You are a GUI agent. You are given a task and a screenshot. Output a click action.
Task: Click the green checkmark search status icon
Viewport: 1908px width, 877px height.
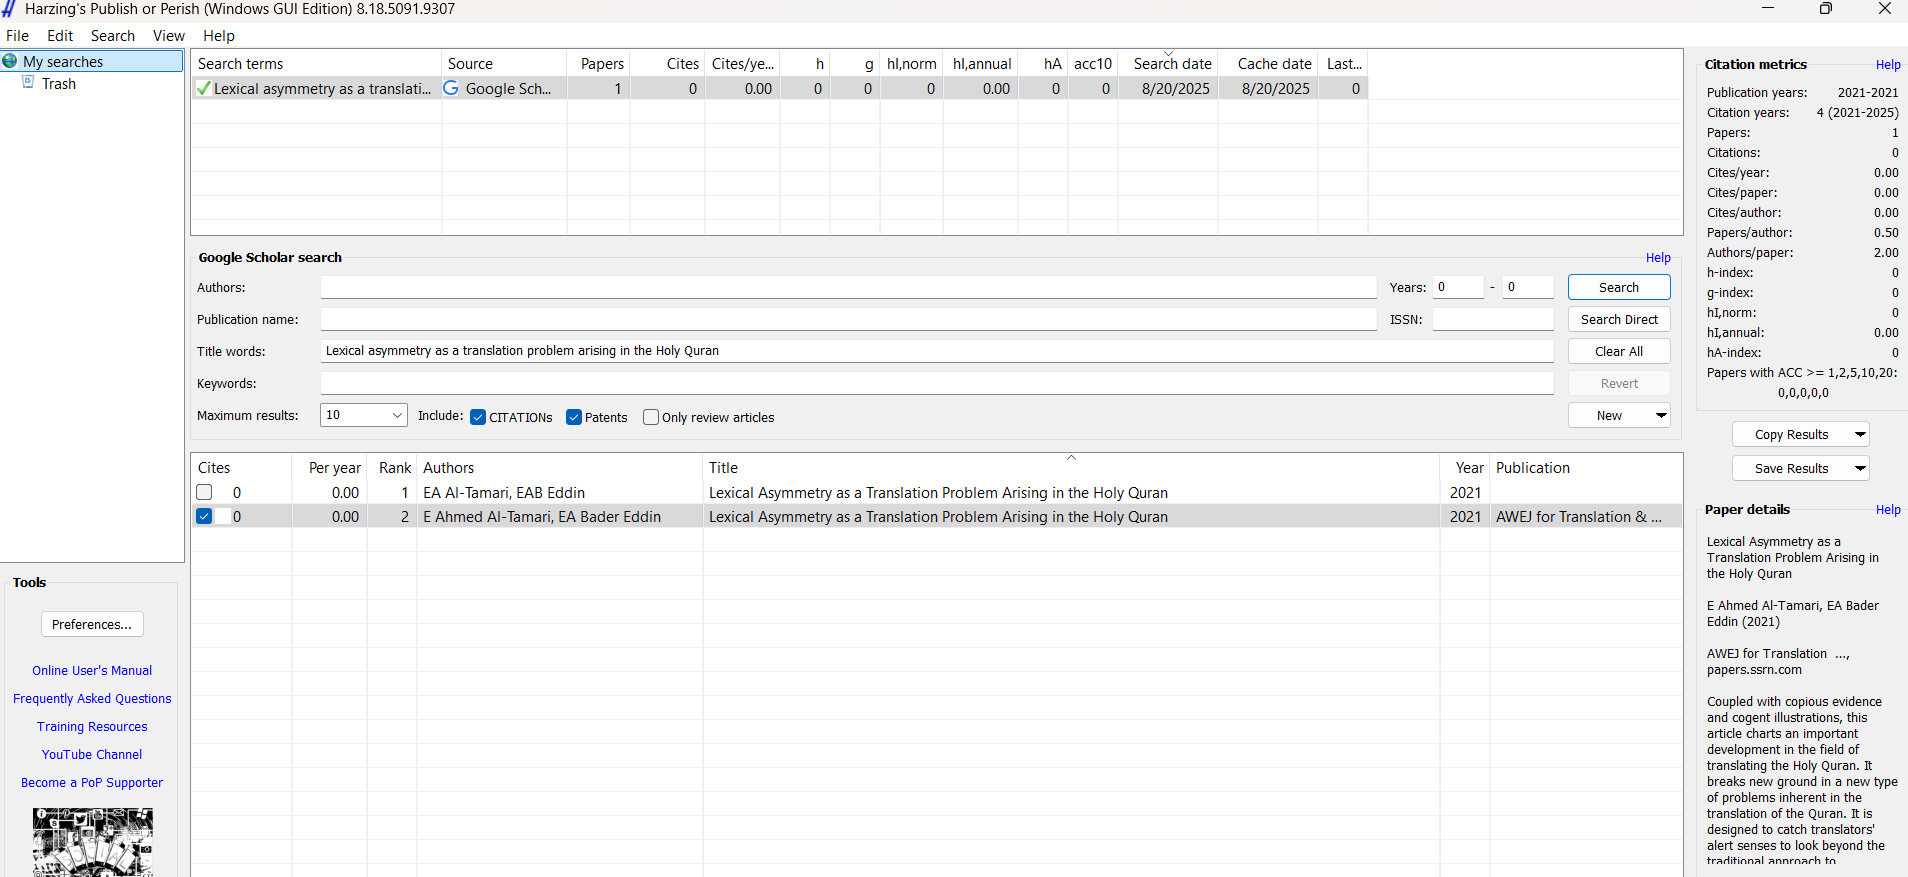point(204,88)
